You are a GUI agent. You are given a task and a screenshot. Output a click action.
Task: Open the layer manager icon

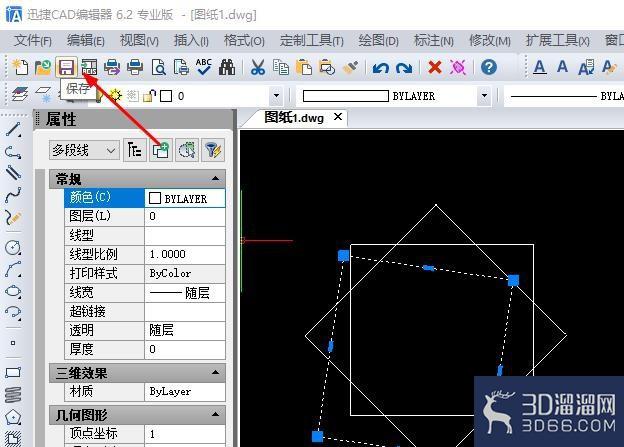[20, 95]
